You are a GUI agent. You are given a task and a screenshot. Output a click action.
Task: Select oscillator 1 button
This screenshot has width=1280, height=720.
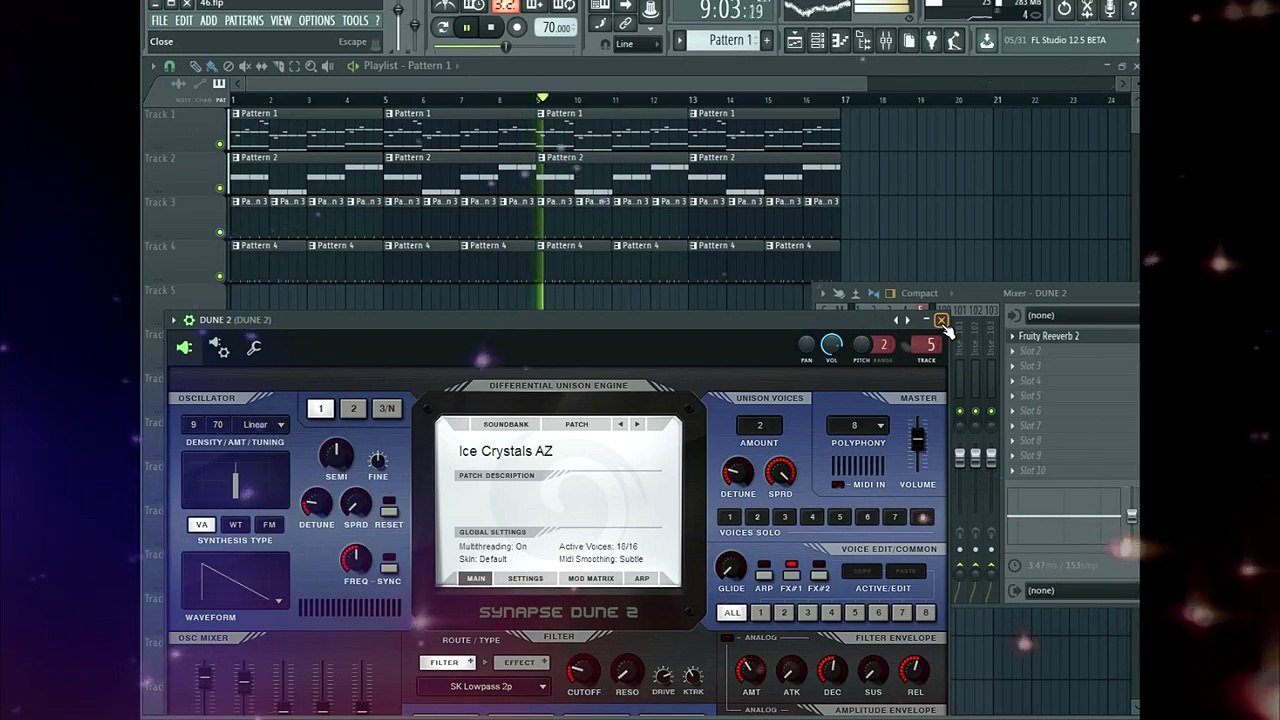pyautogui.click(x=321, y=408)
